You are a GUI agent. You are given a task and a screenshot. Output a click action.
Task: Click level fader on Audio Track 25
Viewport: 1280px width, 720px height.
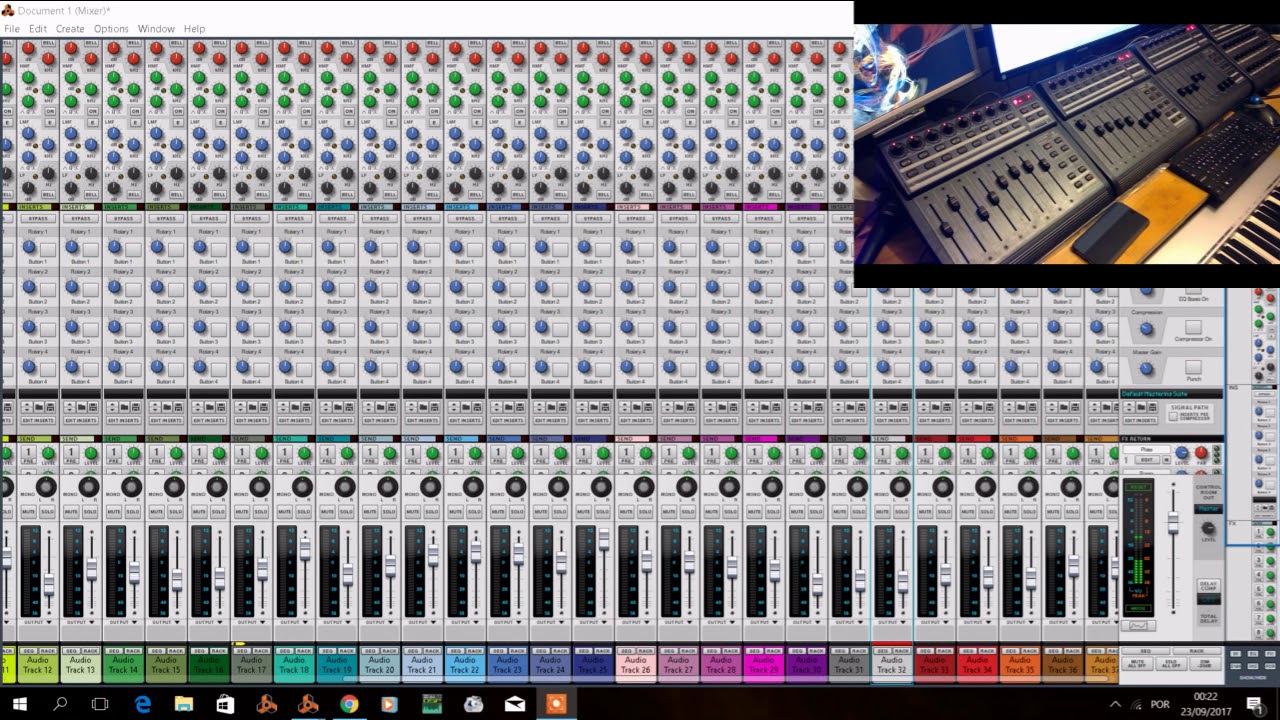(x=603, y=540)
